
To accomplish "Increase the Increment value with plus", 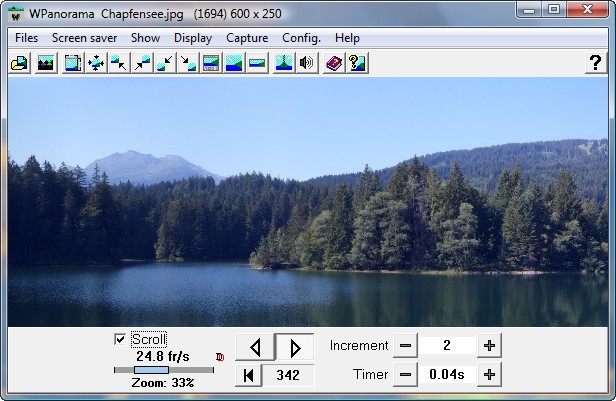I will pos(489,346).
